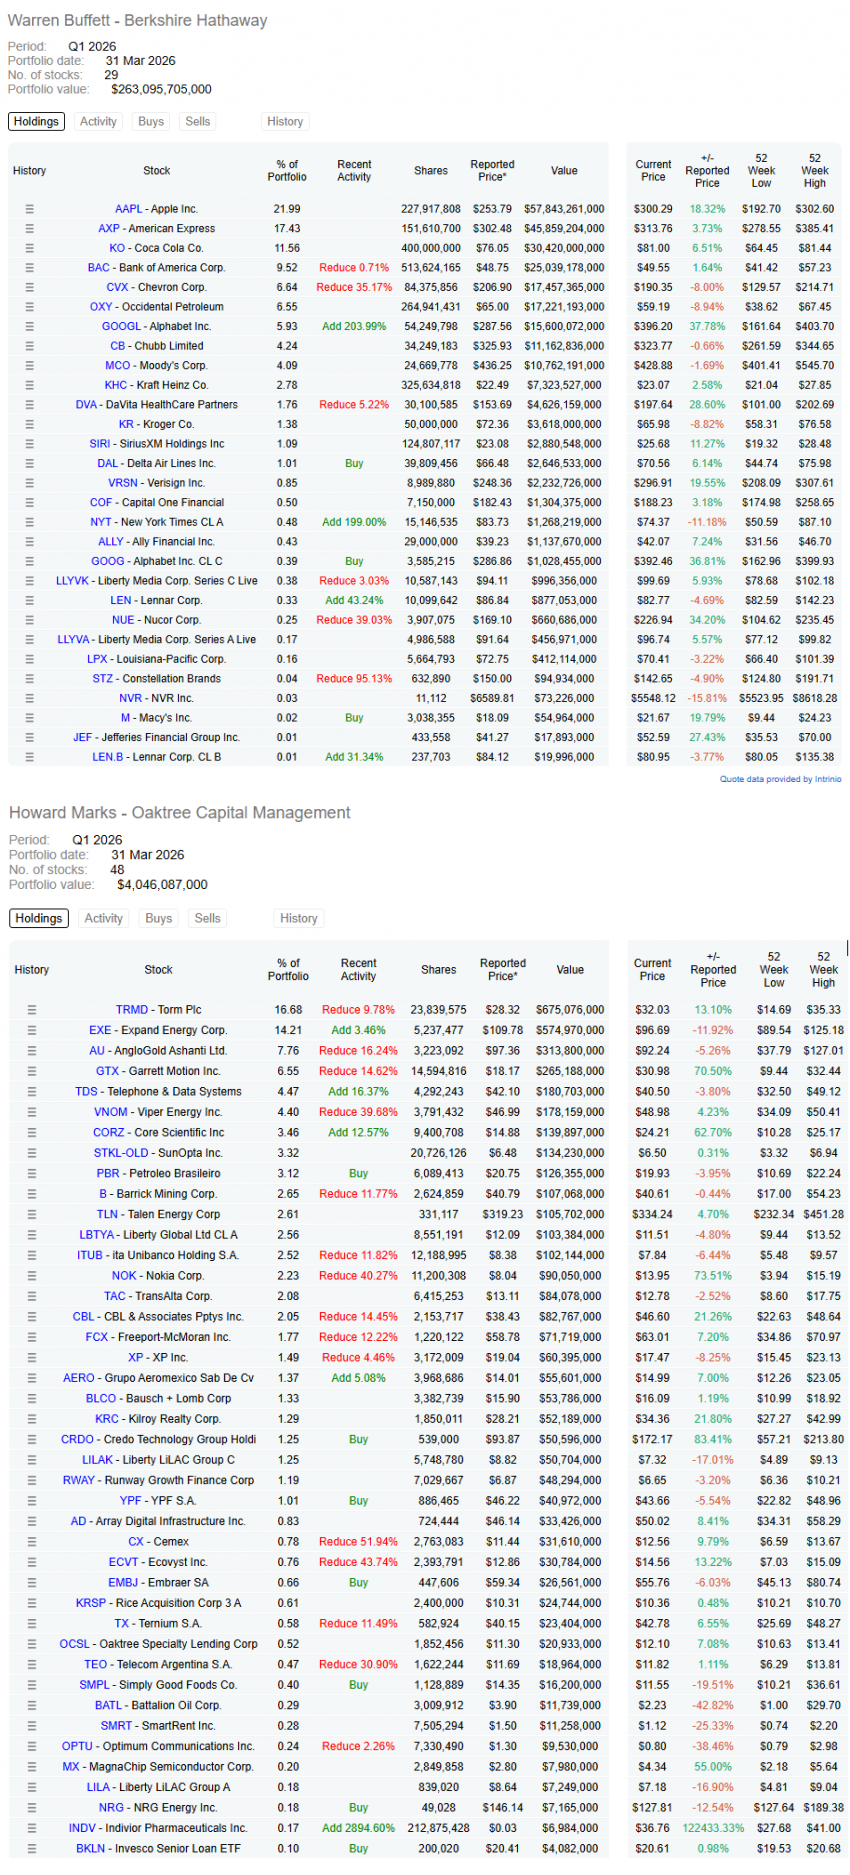
Task: Open history icon for OXY row
Action: [x=30, y=307]
